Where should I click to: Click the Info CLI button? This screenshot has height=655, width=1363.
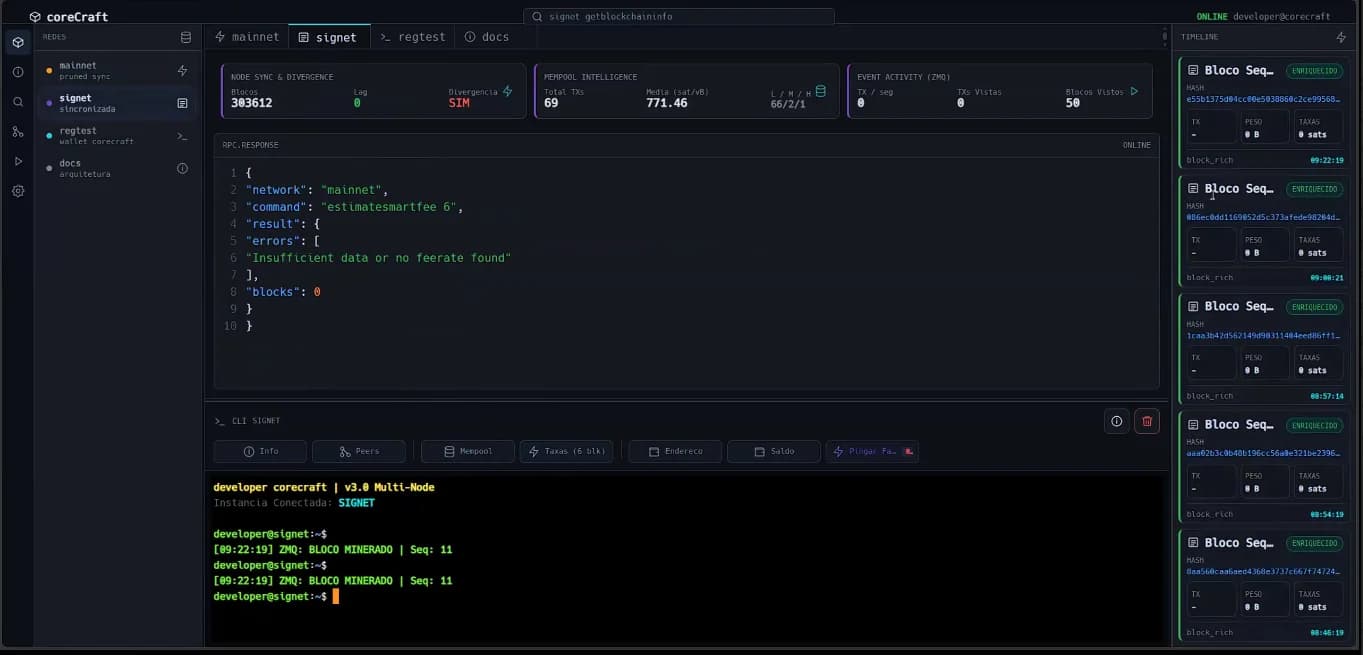pyautogui.click(x=260, y=451)
